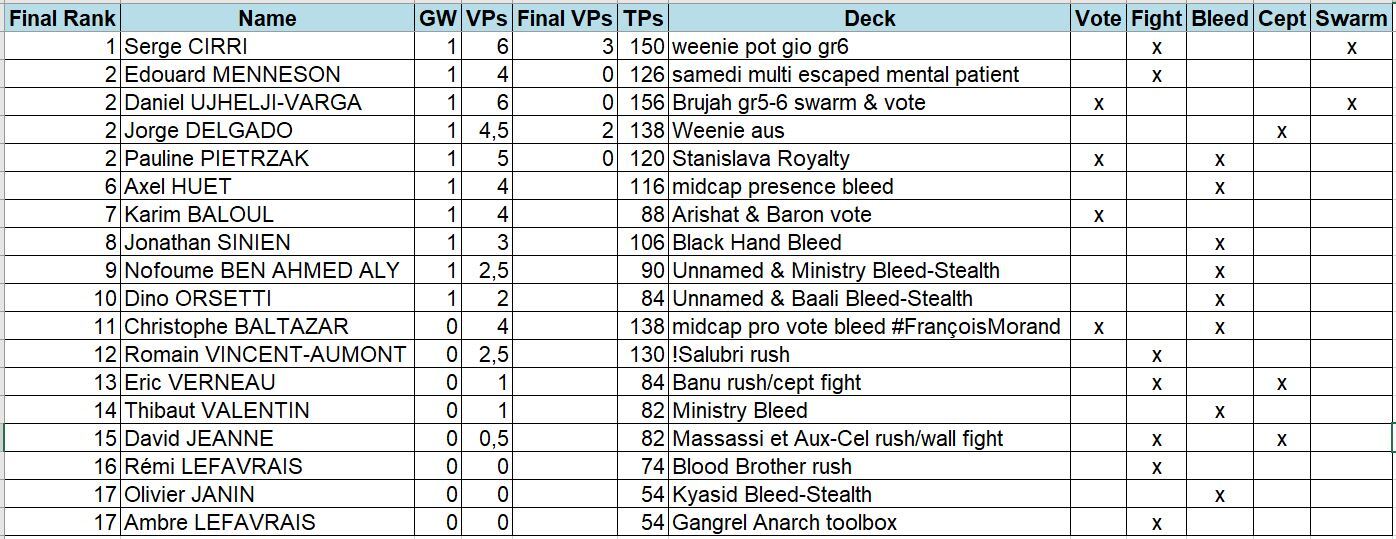Select the Bleed x mark for Axel HUET

1220,187
